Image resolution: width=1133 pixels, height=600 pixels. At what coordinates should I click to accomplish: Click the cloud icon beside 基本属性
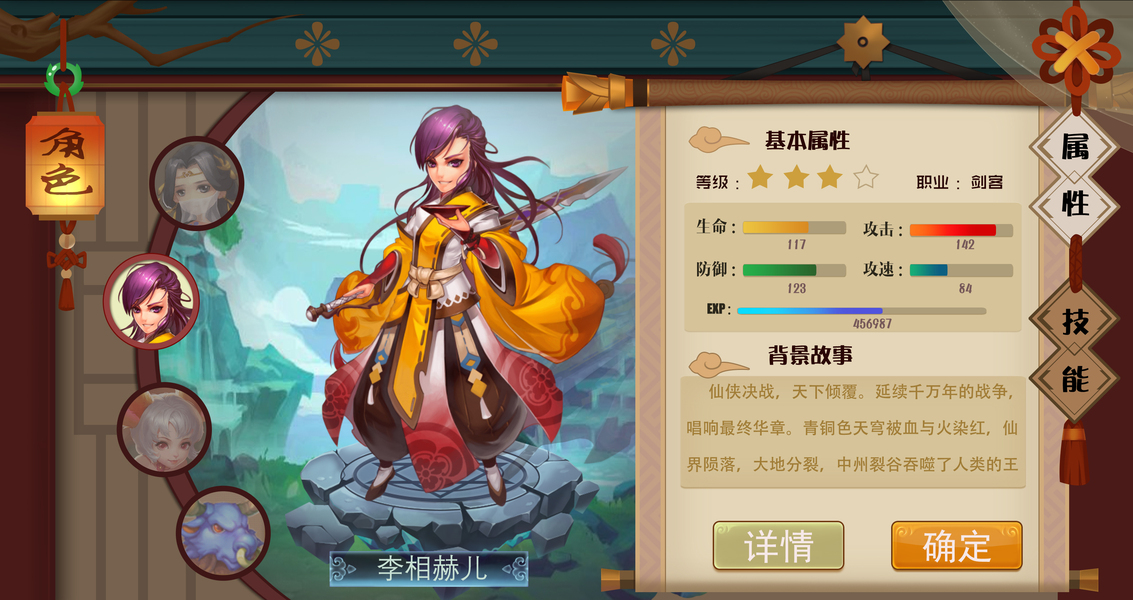[718, 139]
